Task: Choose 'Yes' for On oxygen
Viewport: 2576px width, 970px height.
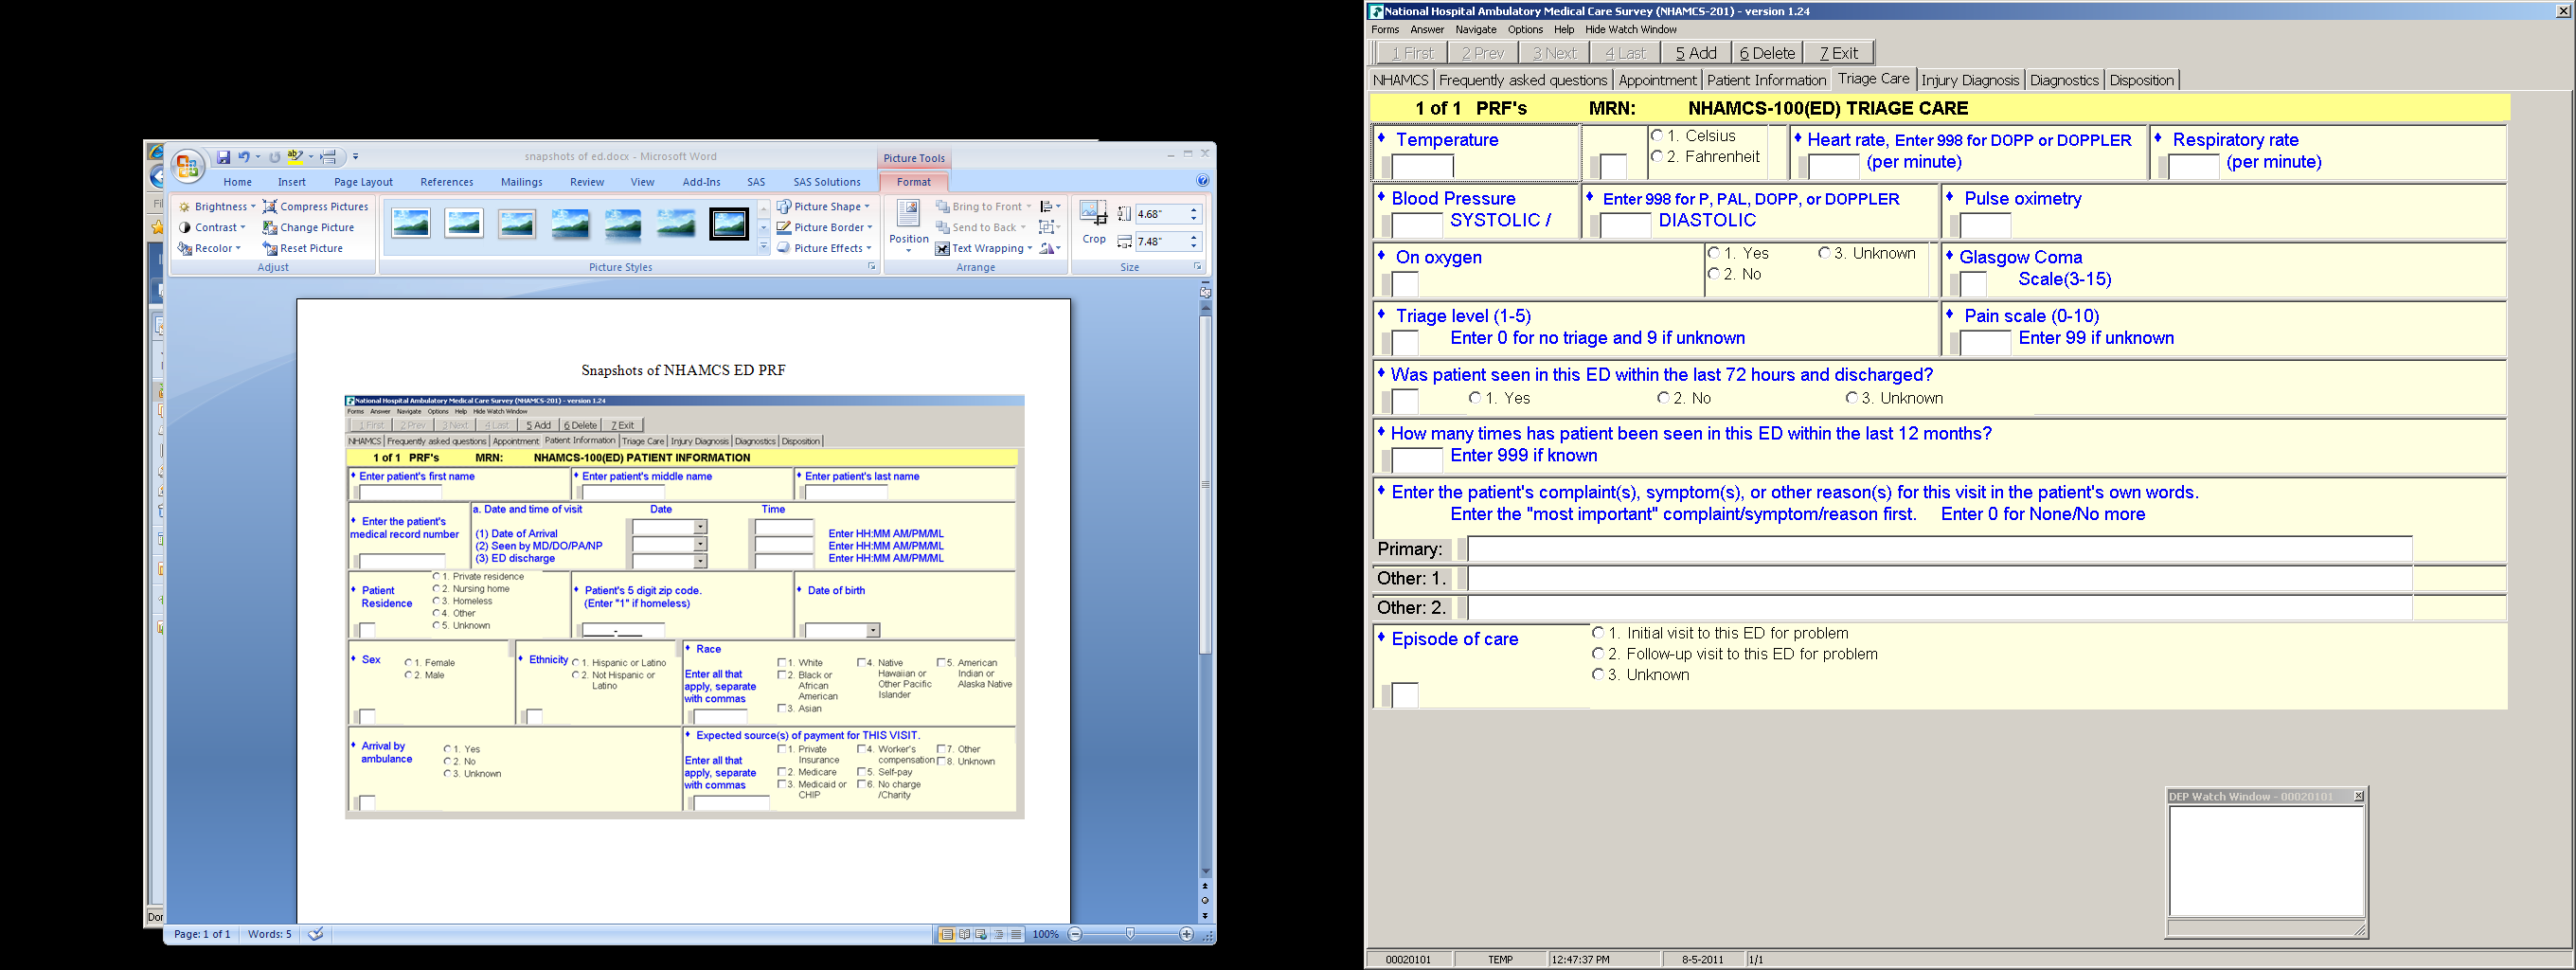Action: click(x=1714, y=254)
